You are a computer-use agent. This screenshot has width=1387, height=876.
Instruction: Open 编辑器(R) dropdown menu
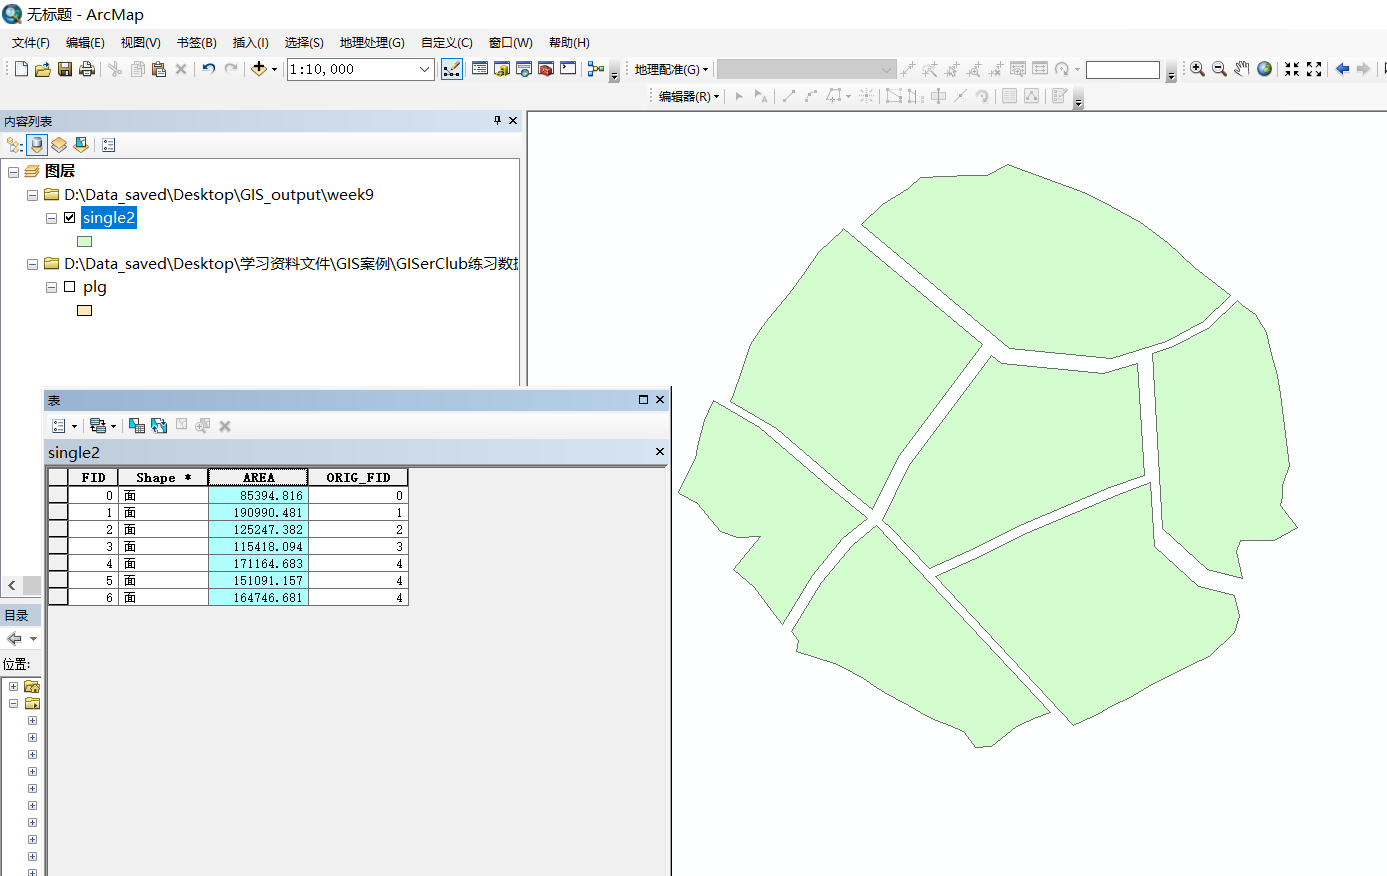point(689,96)
